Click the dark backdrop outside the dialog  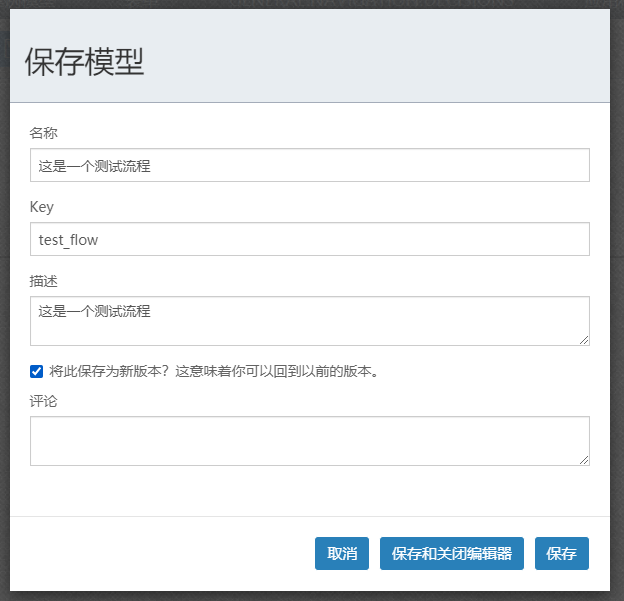coord(617,300)
